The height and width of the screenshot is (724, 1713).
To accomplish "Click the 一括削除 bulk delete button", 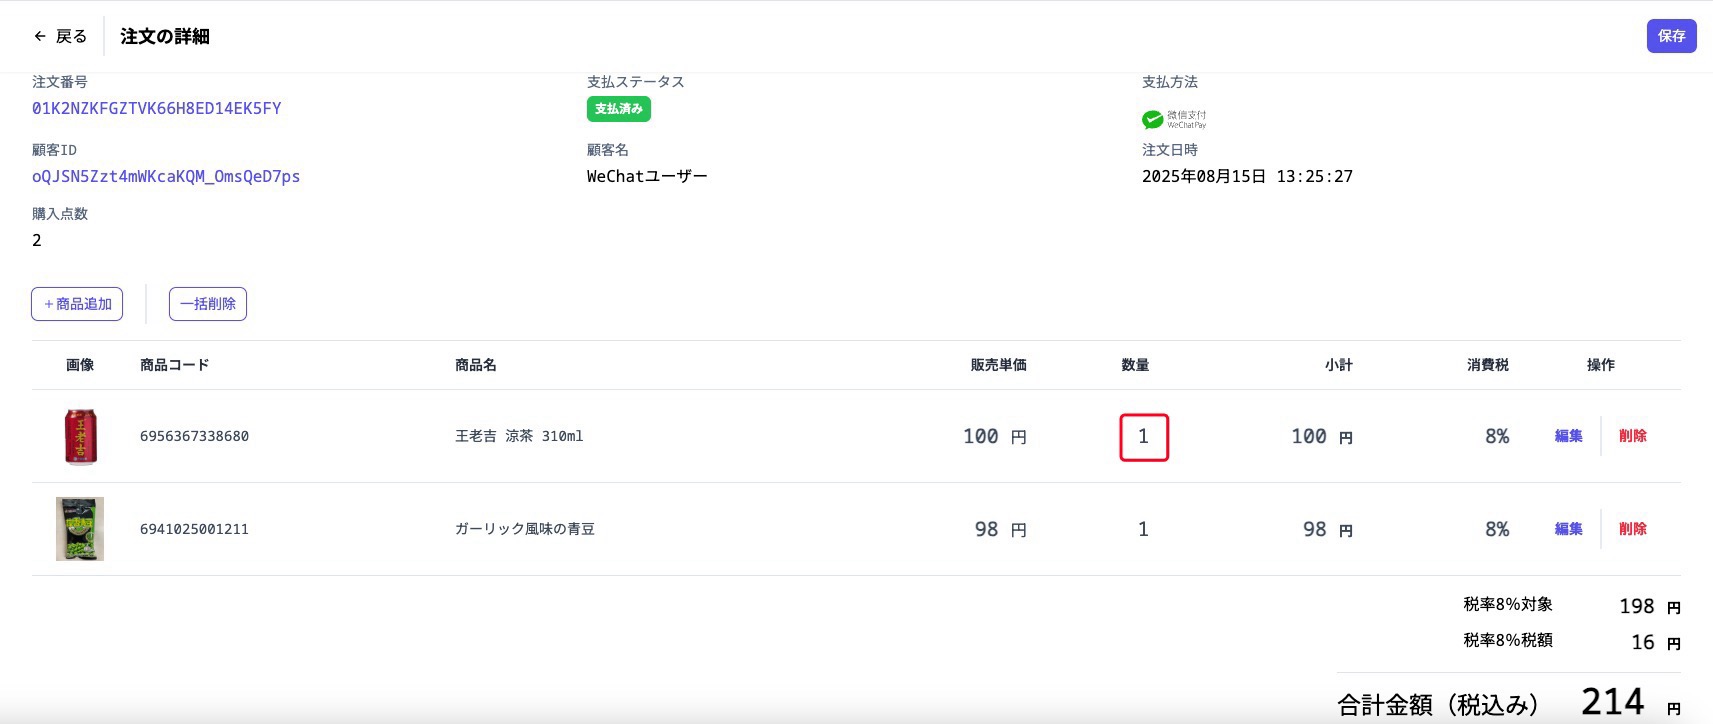I will click(208, 304).
